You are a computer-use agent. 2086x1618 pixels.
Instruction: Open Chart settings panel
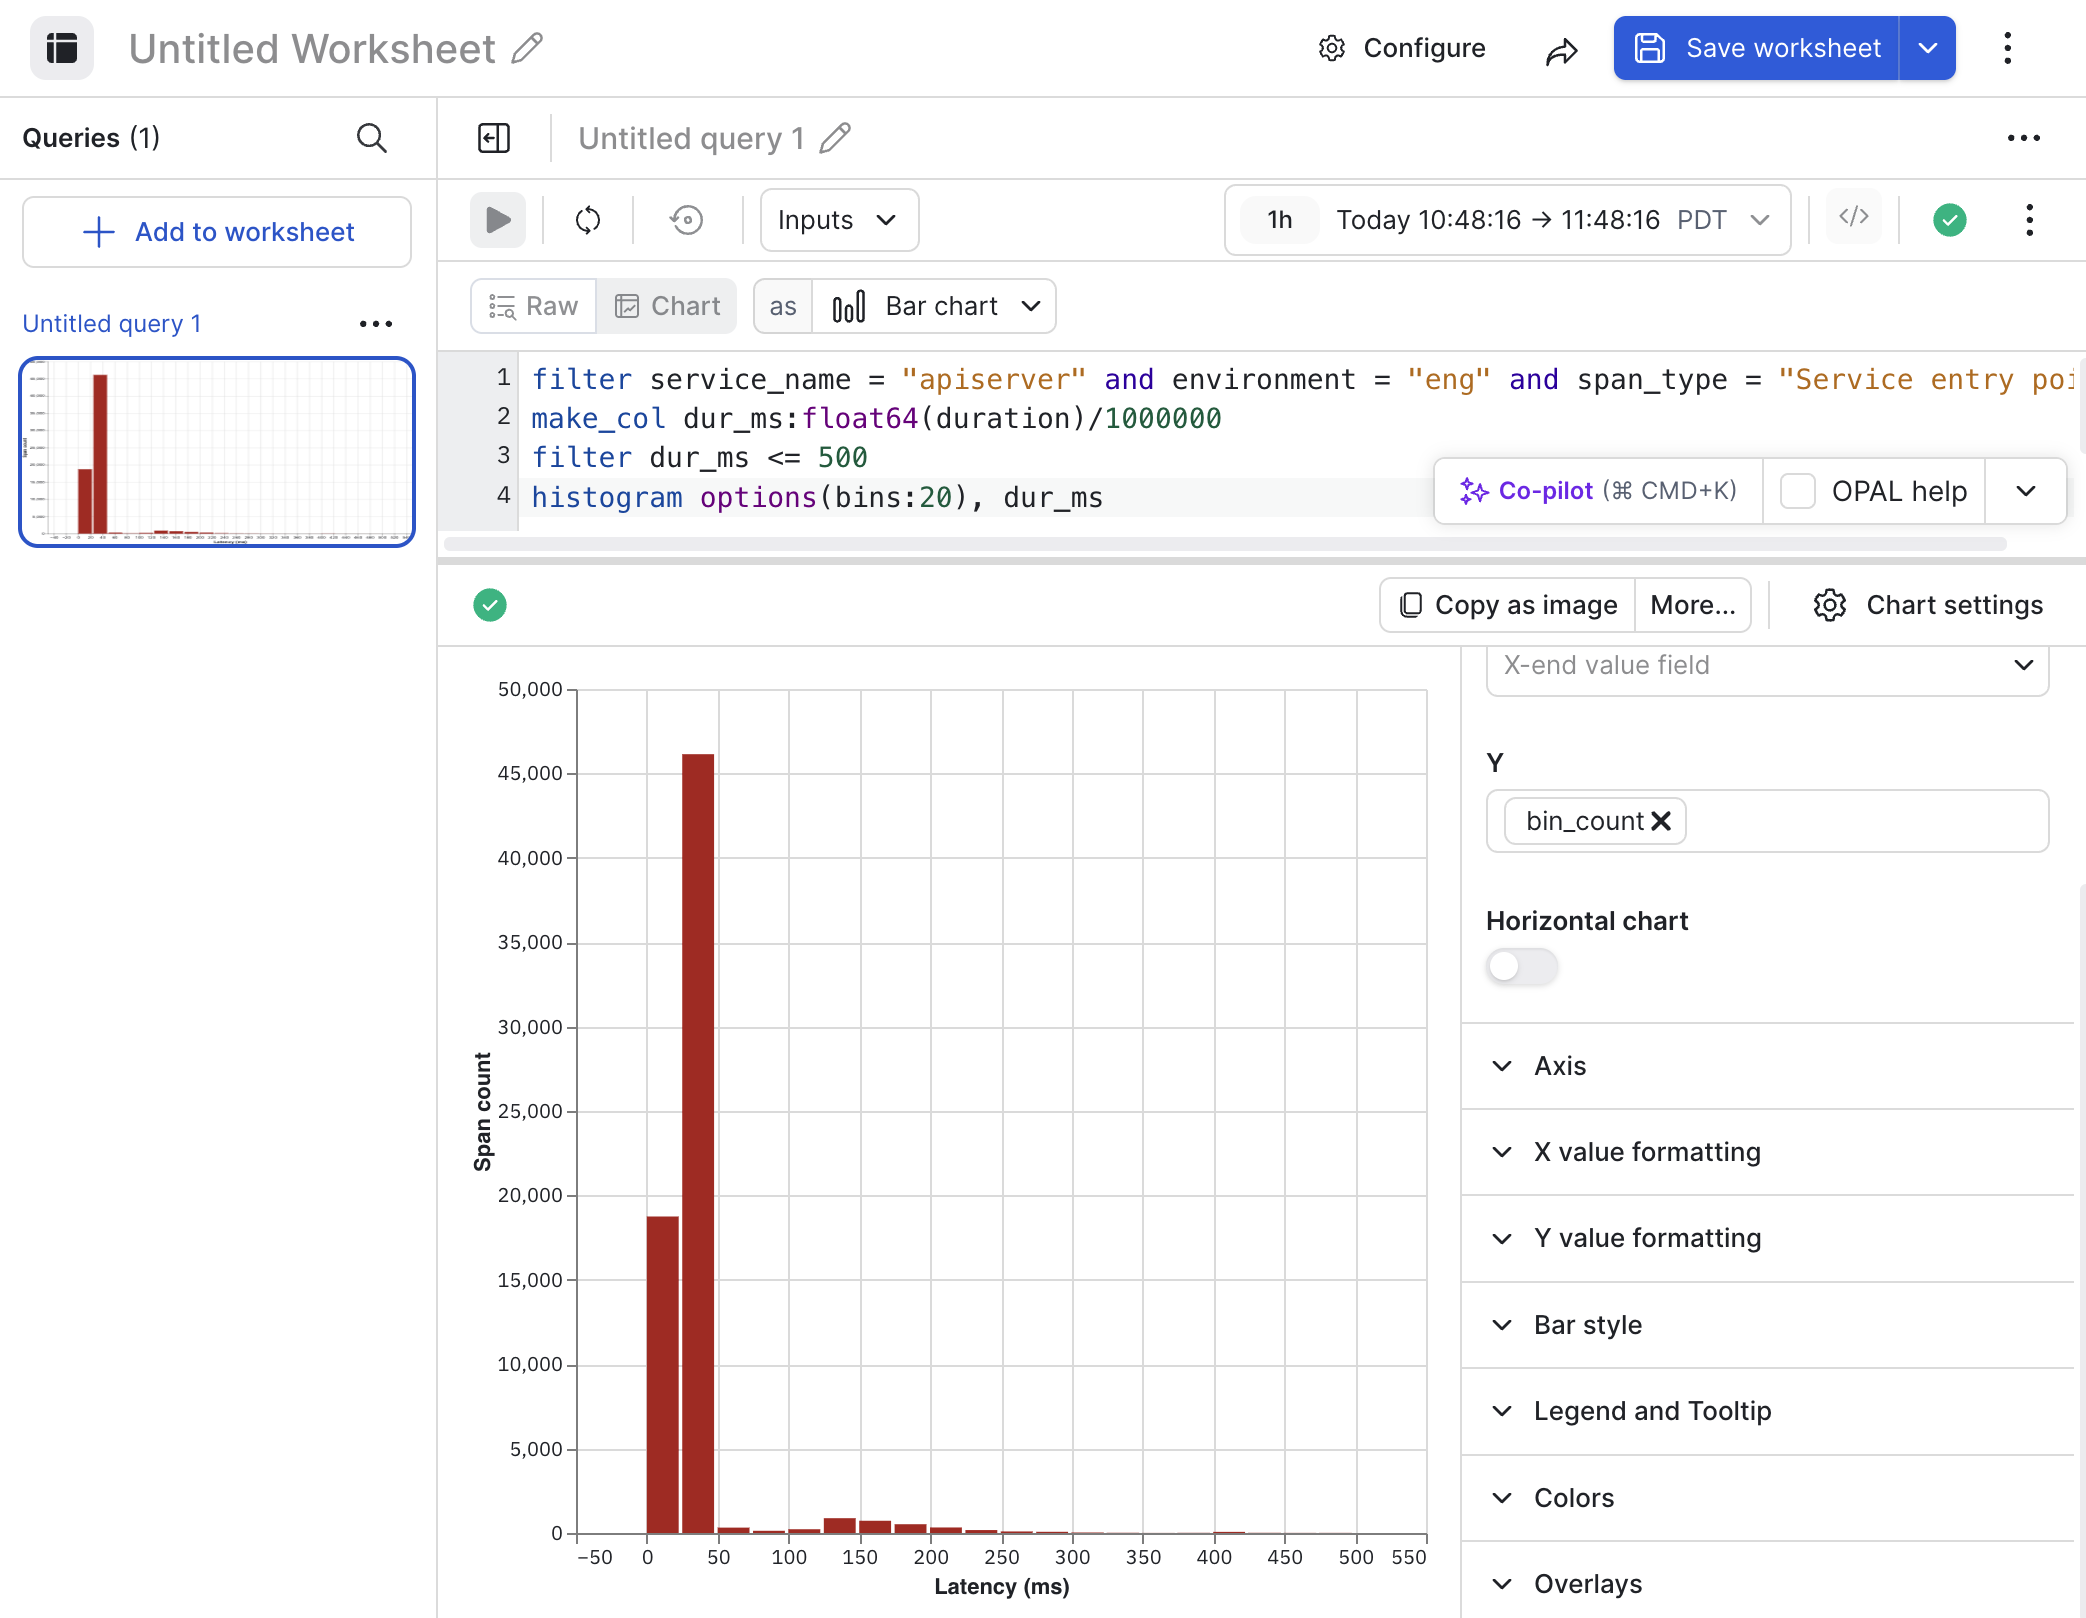click(x=1928, y=605)
